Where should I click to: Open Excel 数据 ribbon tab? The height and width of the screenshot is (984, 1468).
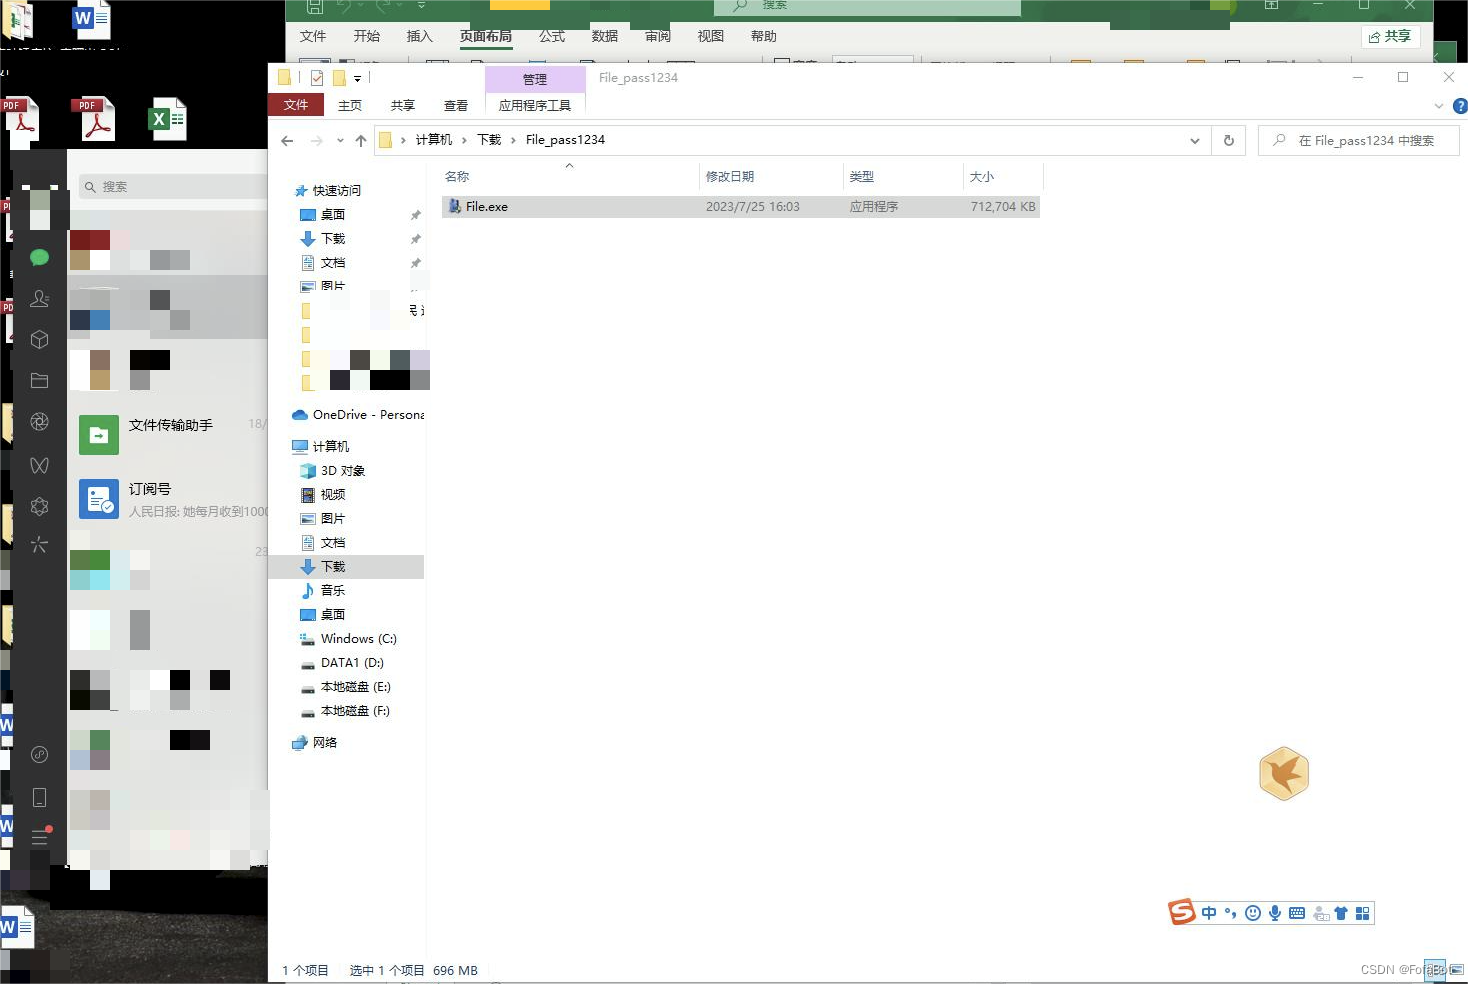605,36
